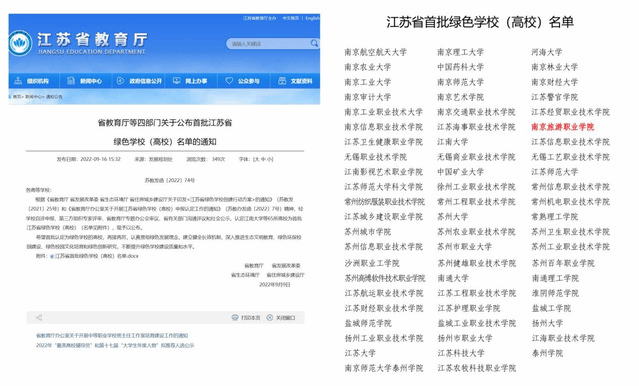Screen dimensions: 639x386
Task: Click 淮阴师范学院 in the list
Action: click(x=555, y=293)
